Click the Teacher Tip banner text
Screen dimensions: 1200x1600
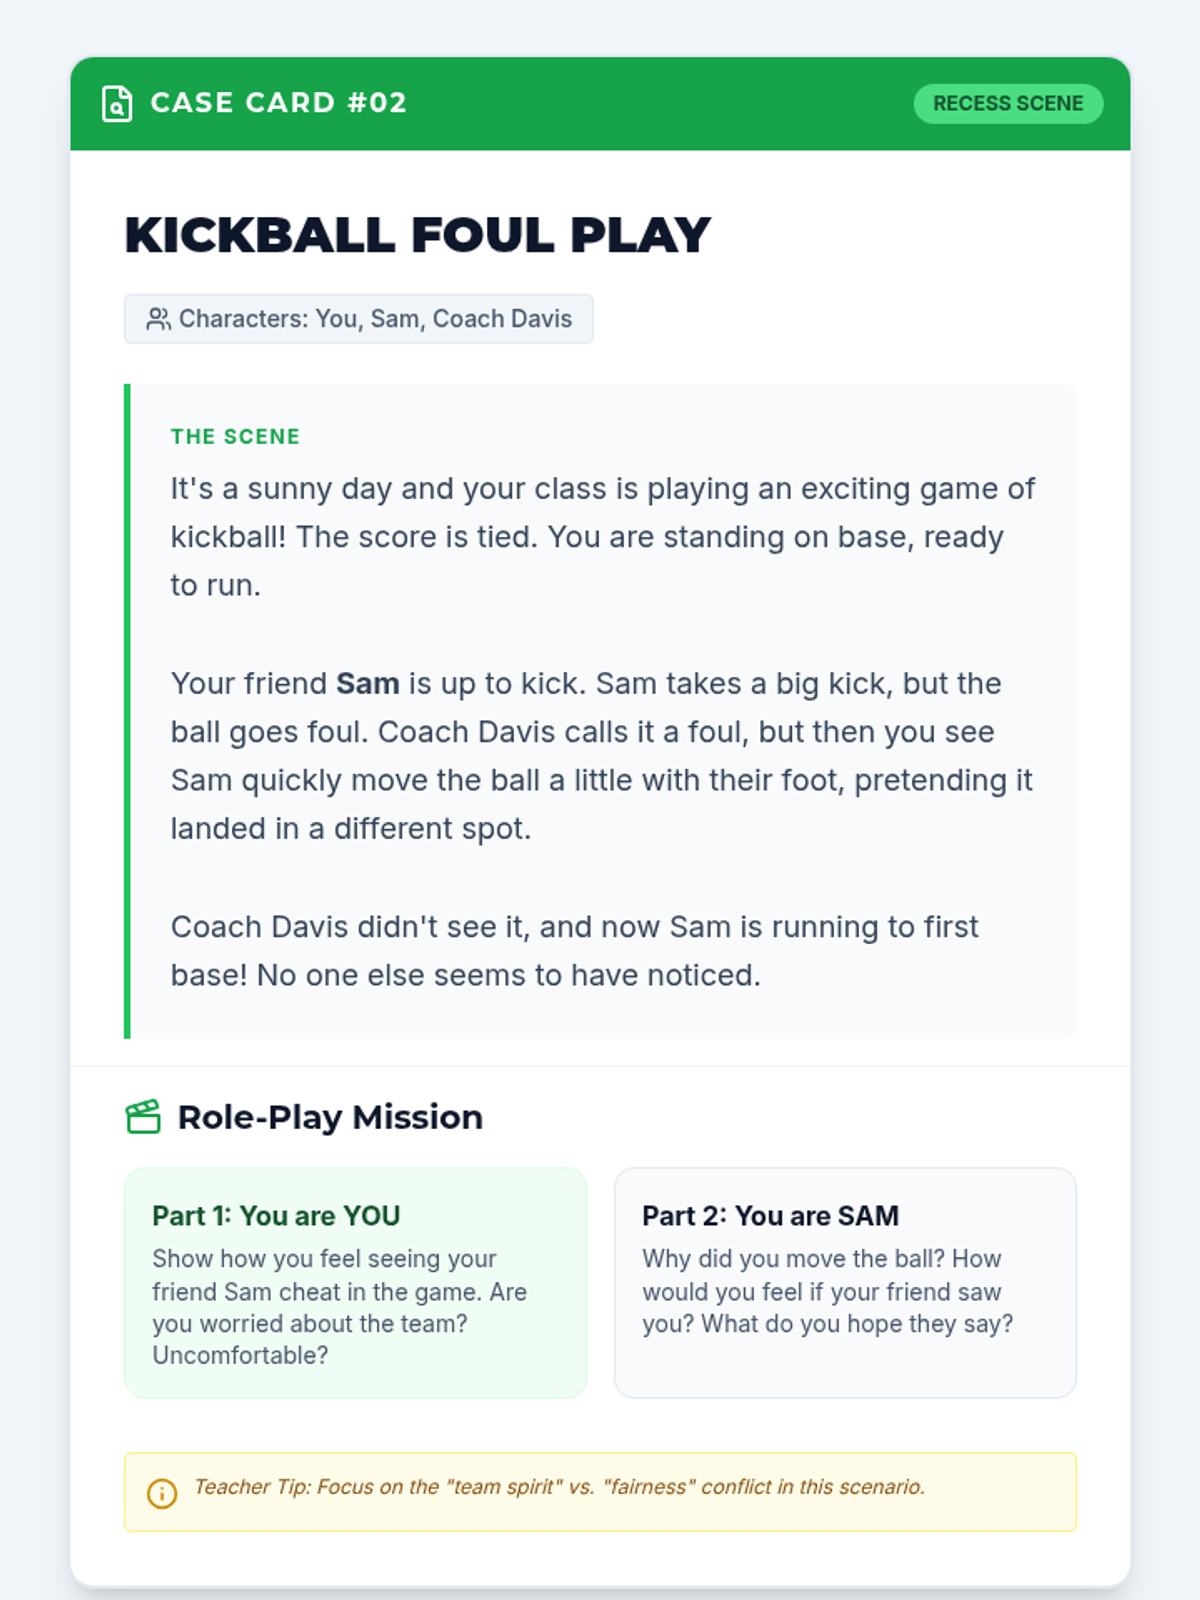559,1487
